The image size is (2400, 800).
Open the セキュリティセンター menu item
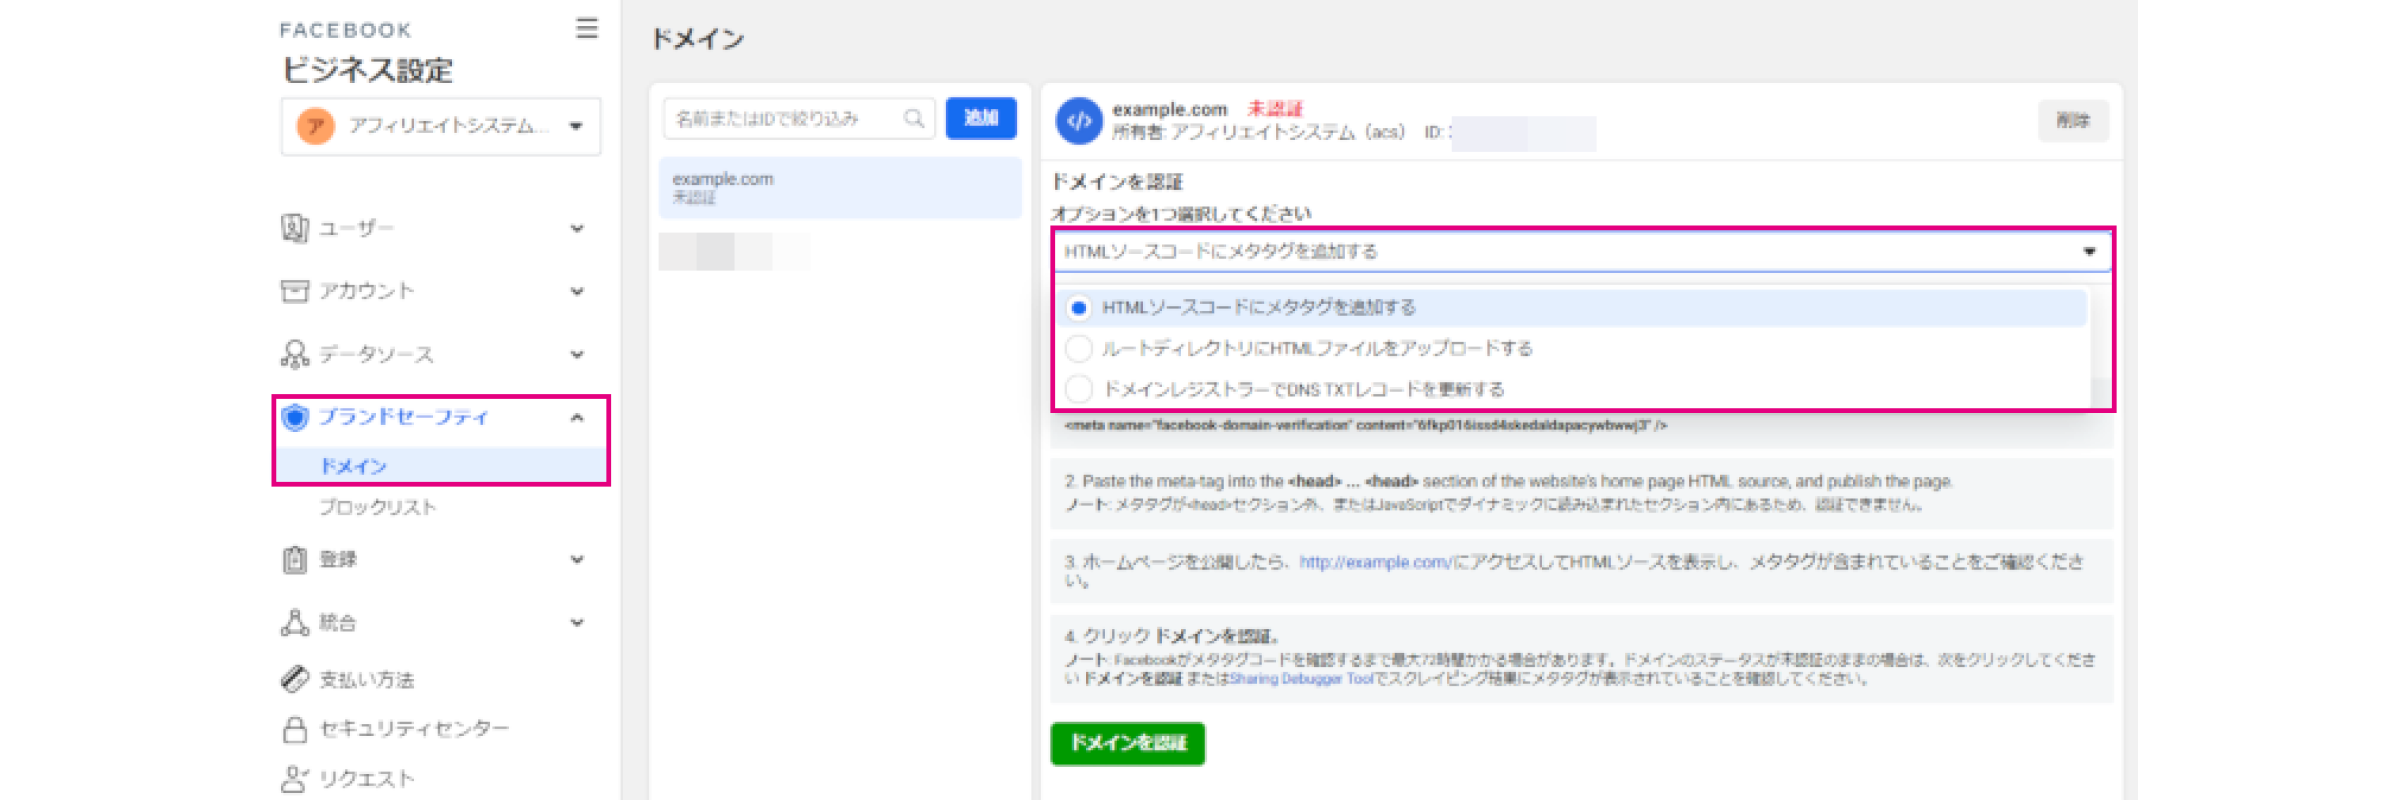coord(414,729)
